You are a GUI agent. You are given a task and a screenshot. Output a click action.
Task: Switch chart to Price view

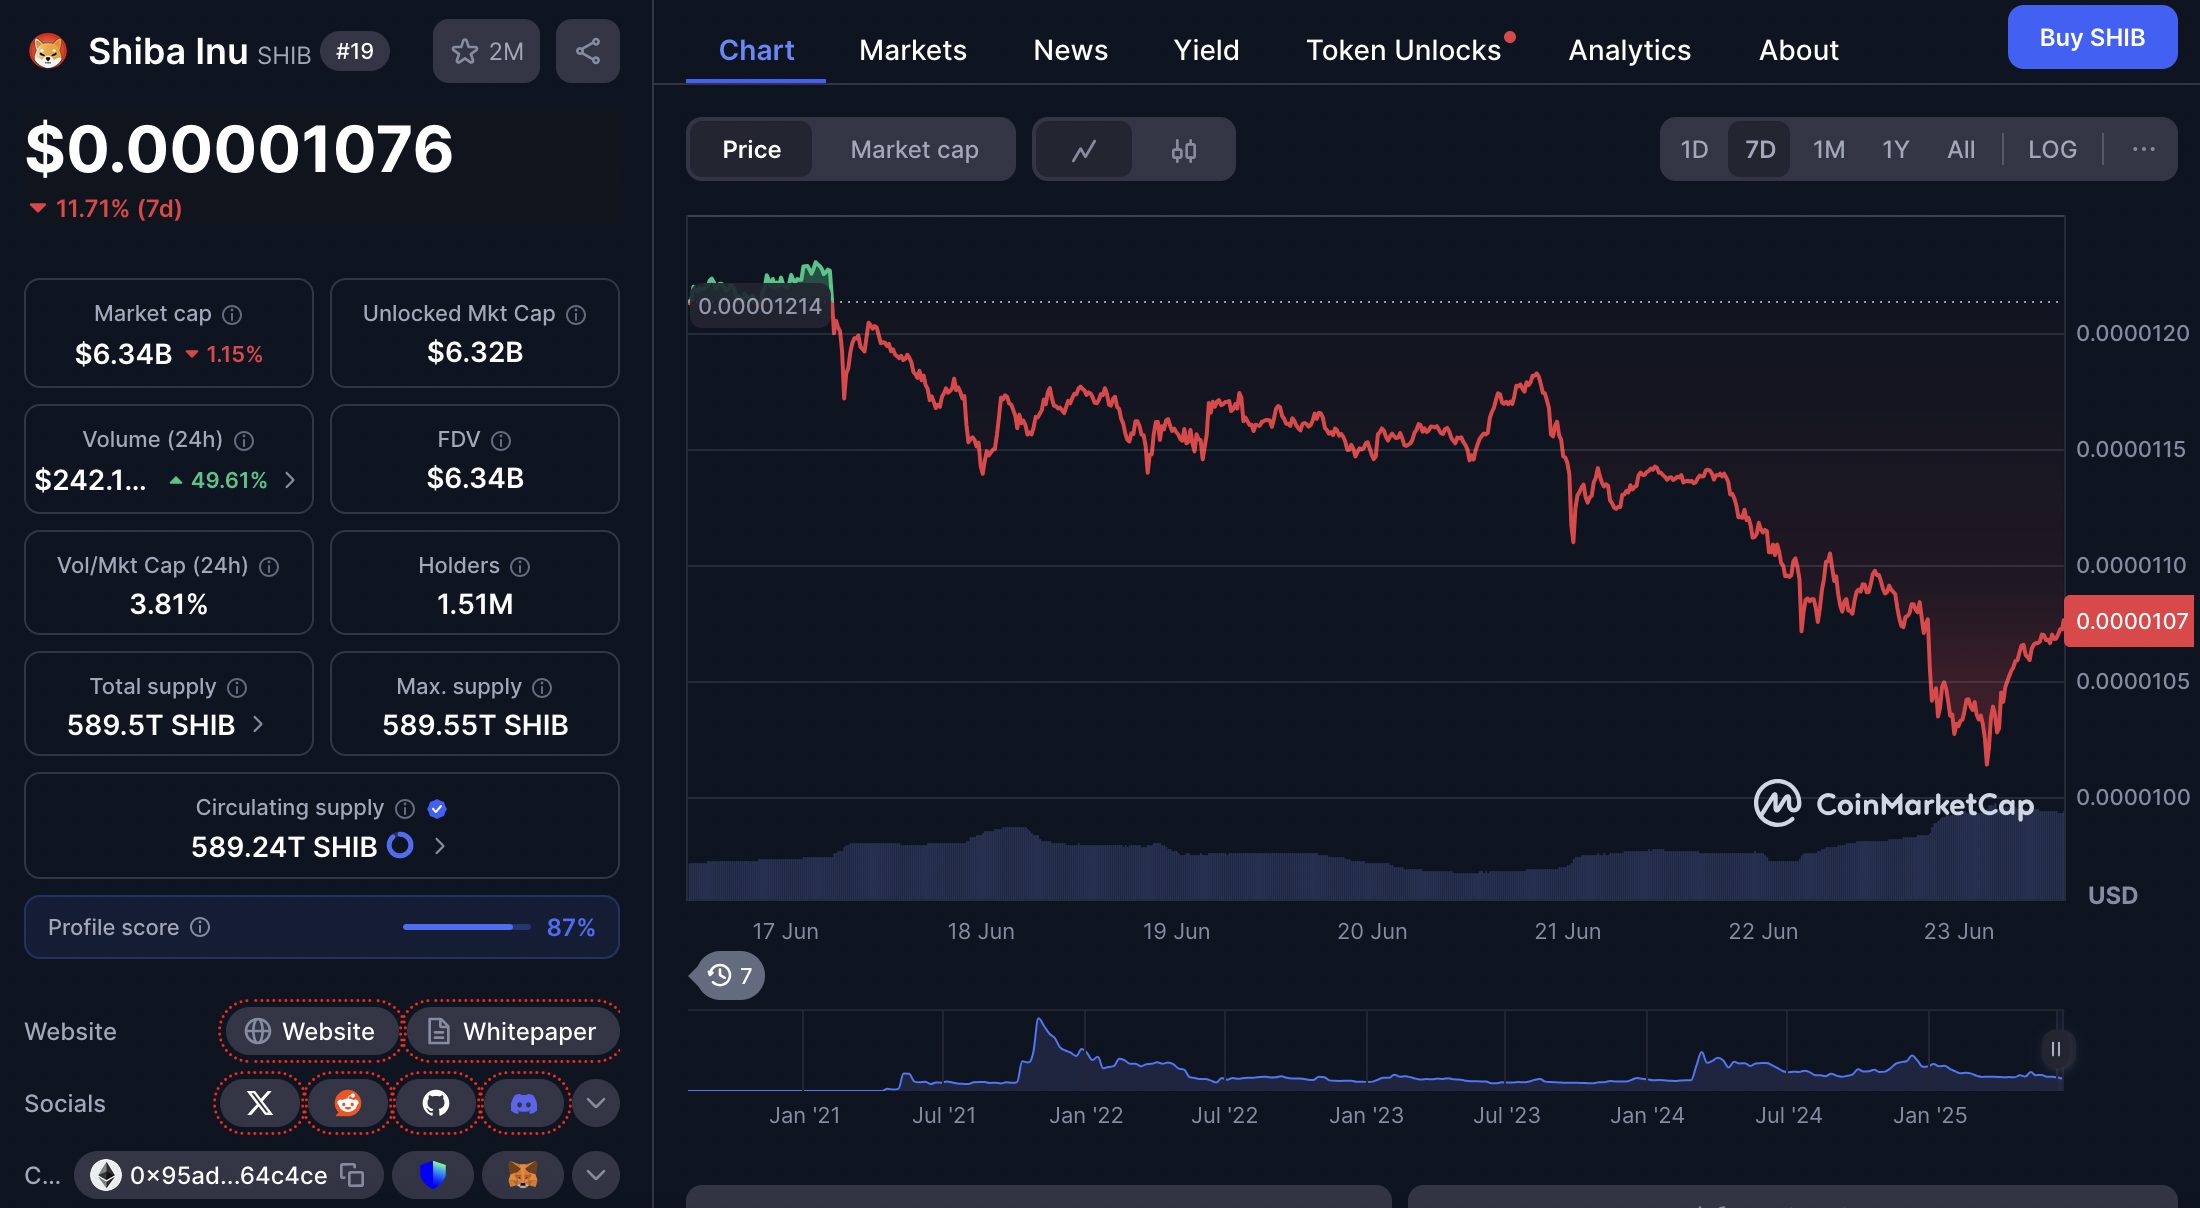click(x=752, y=150)
